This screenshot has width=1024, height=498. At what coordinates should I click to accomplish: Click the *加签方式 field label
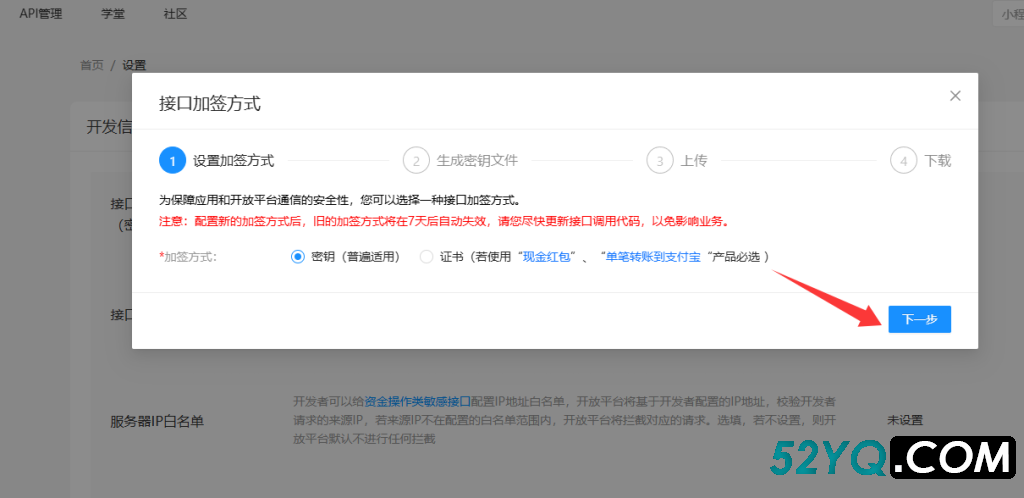187,257
